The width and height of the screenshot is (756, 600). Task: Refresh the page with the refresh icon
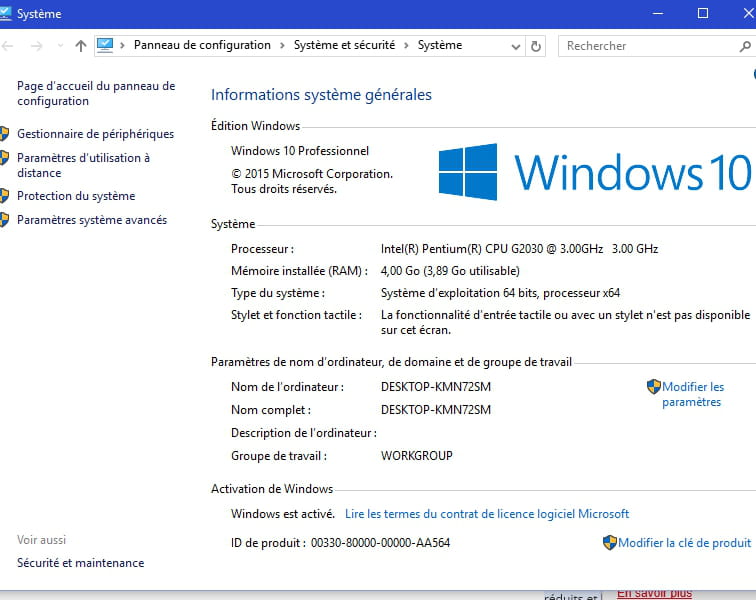click(536, 46)
